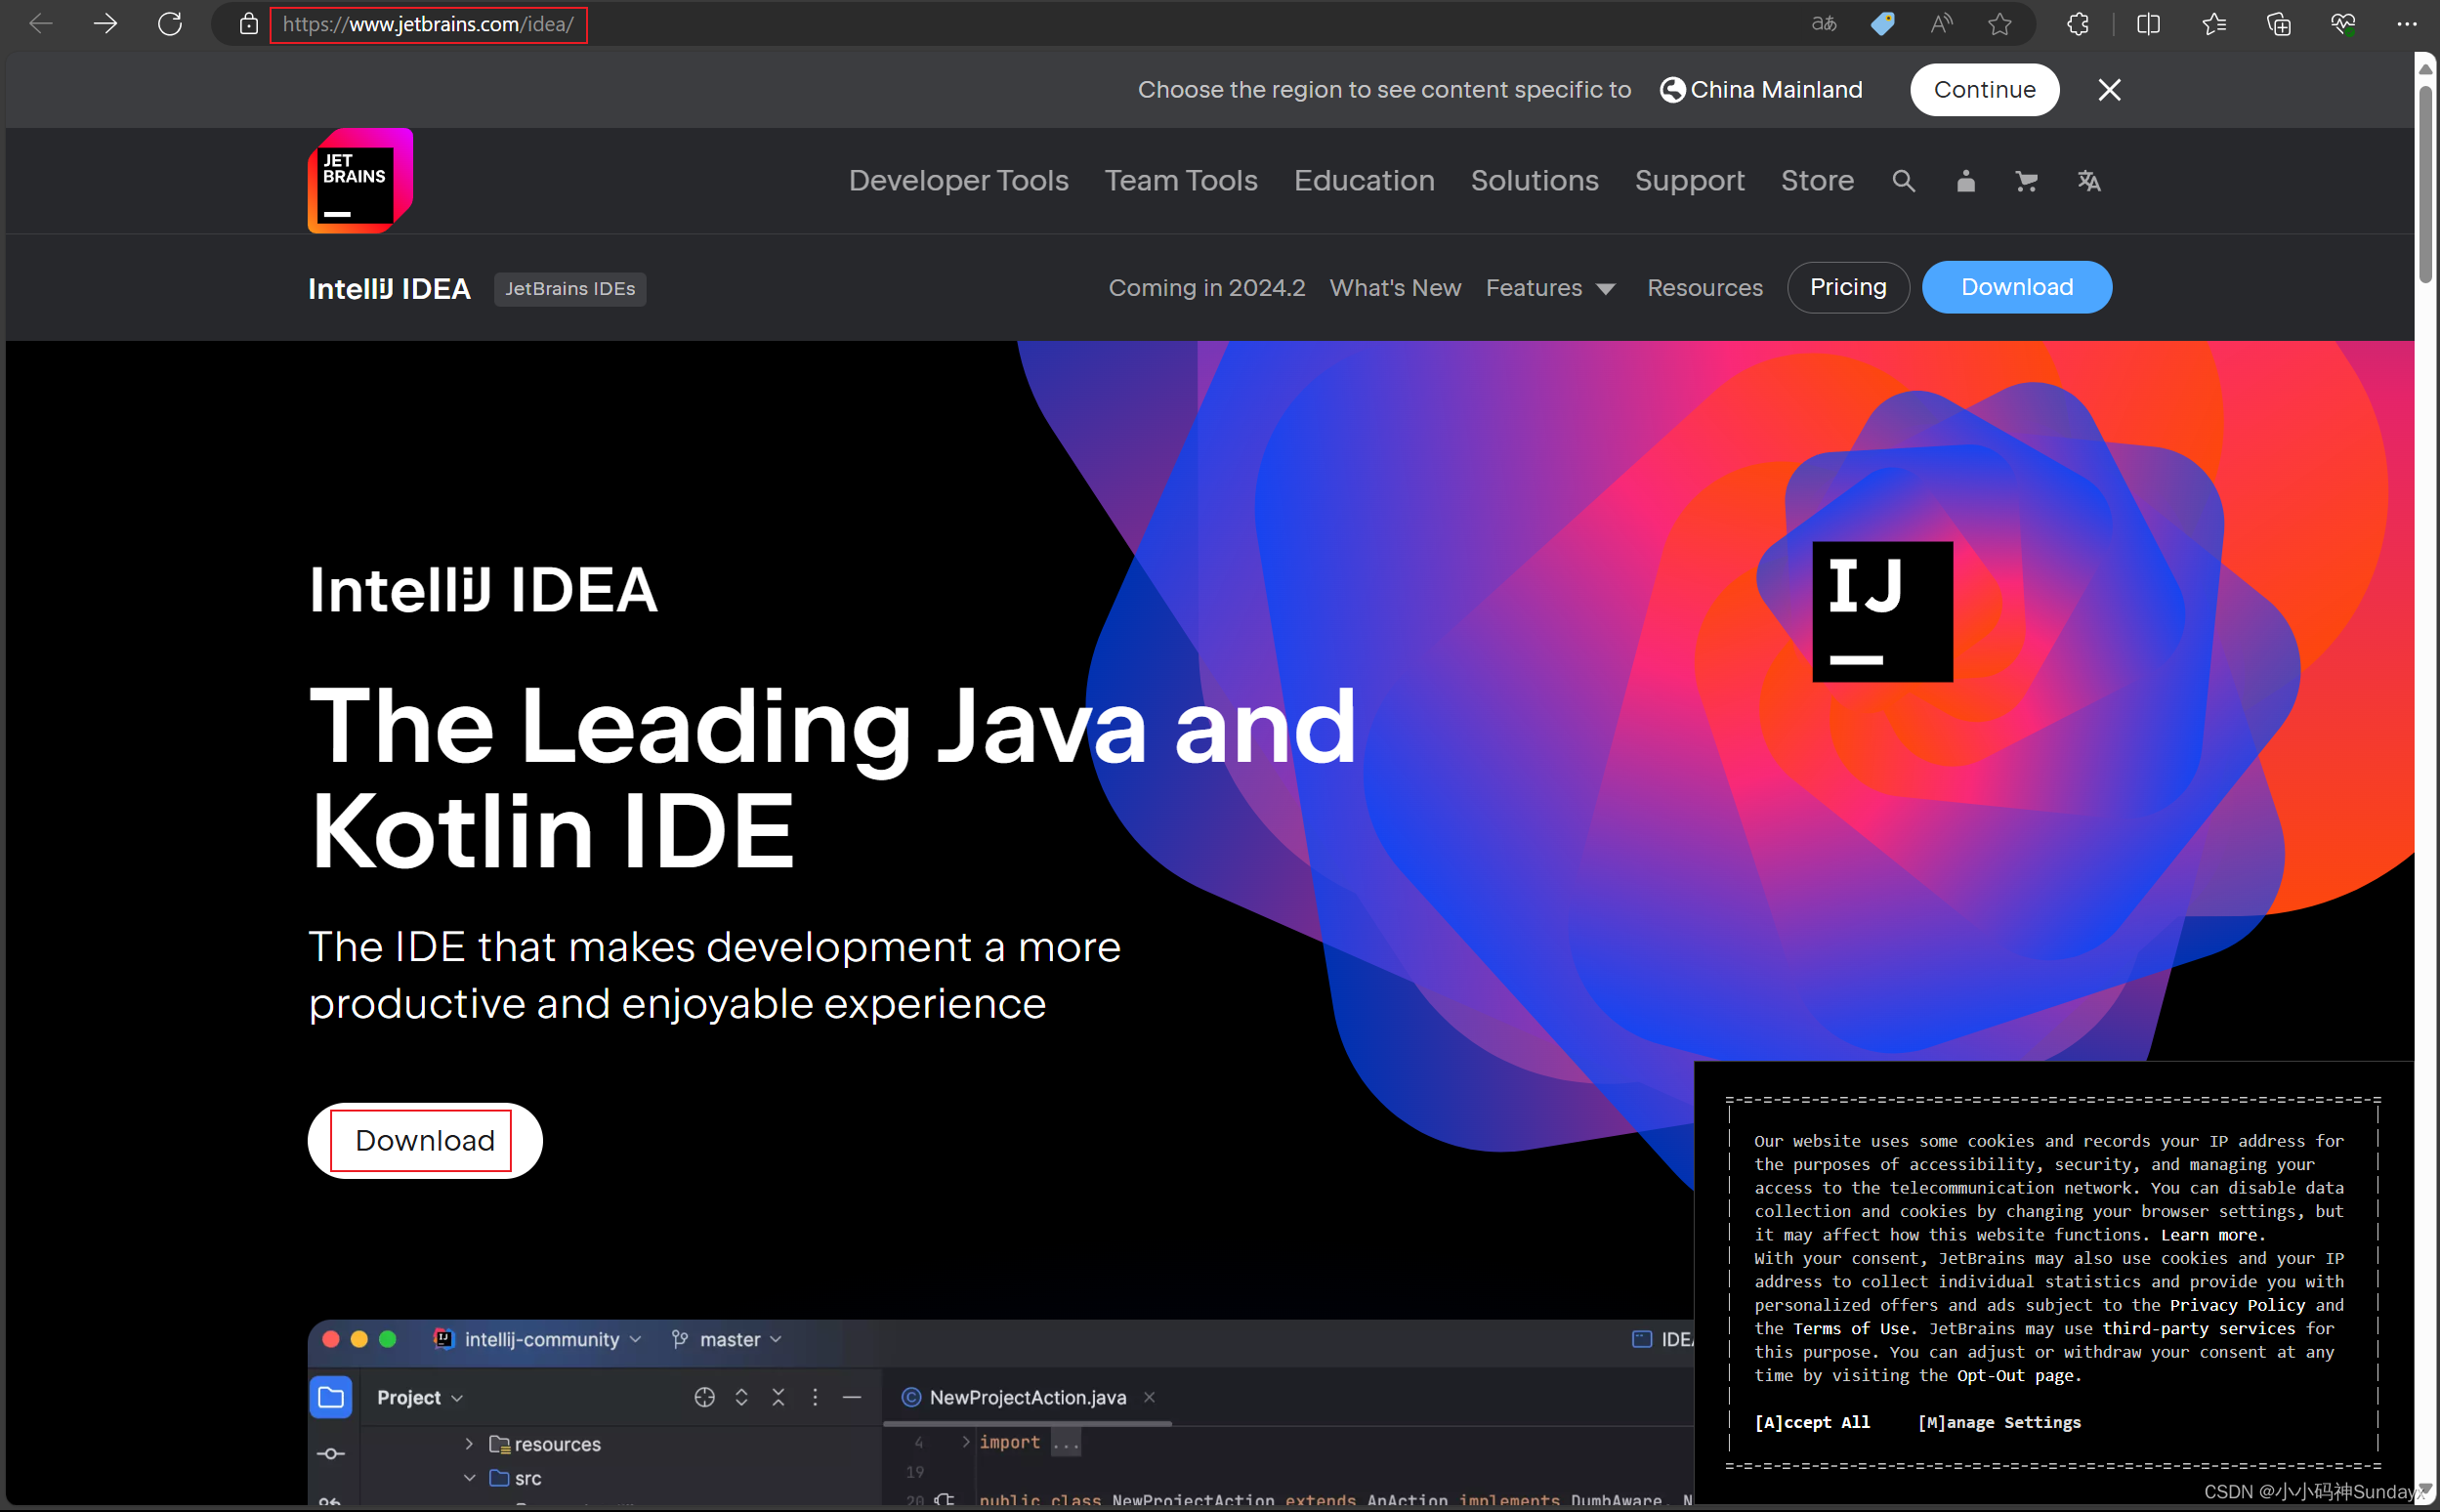Click the page vertical scrollbar thumb

[x=2424, y=185]
